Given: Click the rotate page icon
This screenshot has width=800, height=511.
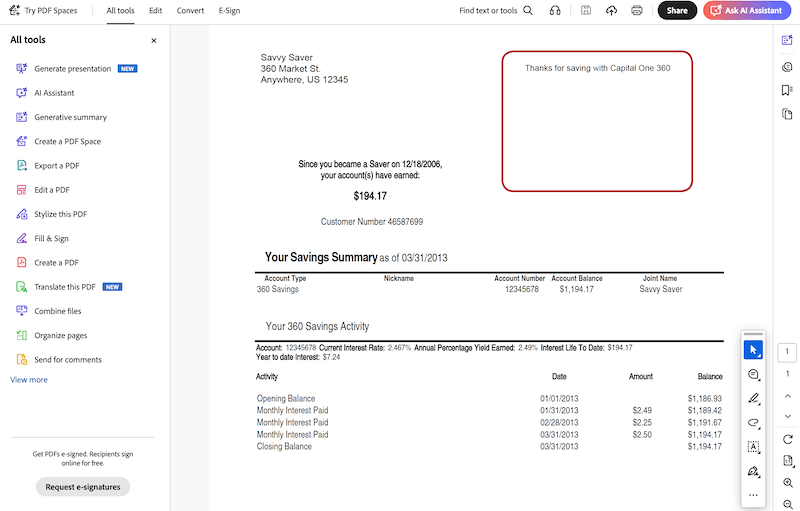Looking at the screenshot, I should tap(787, 439).
